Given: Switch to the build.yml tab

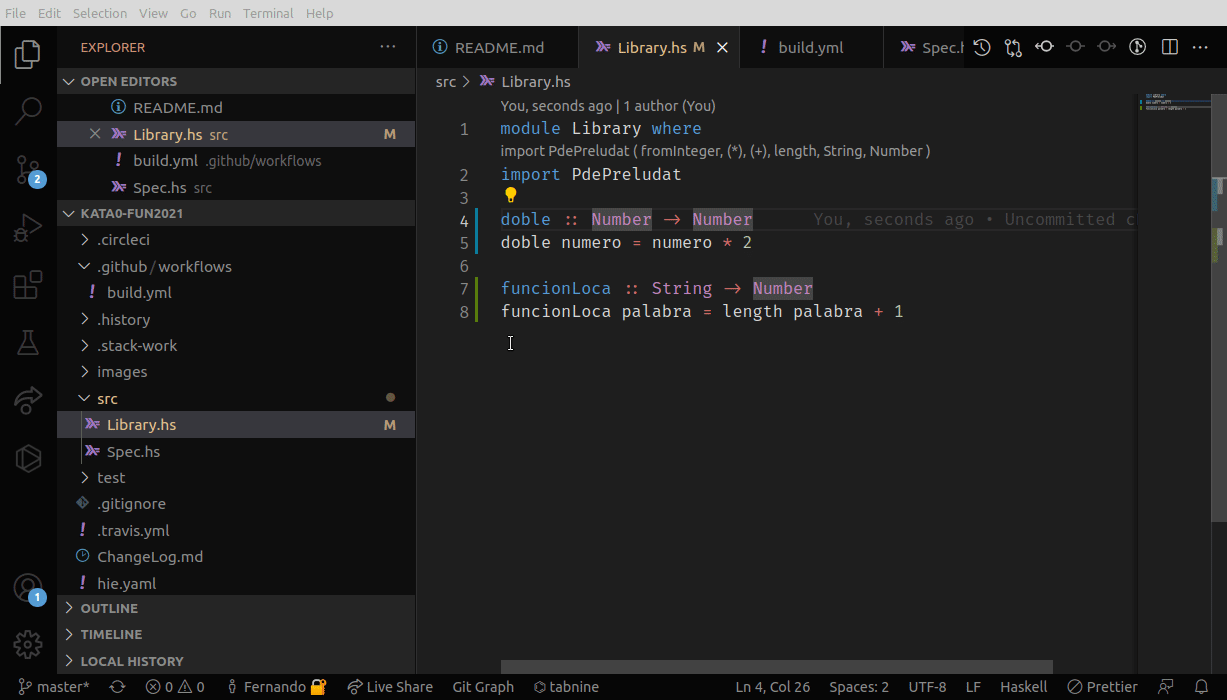Looking at the screenshot, I should coord(812,47).
